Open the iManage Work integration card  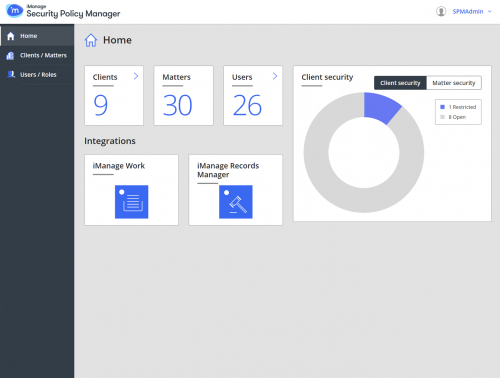[131, 190]
